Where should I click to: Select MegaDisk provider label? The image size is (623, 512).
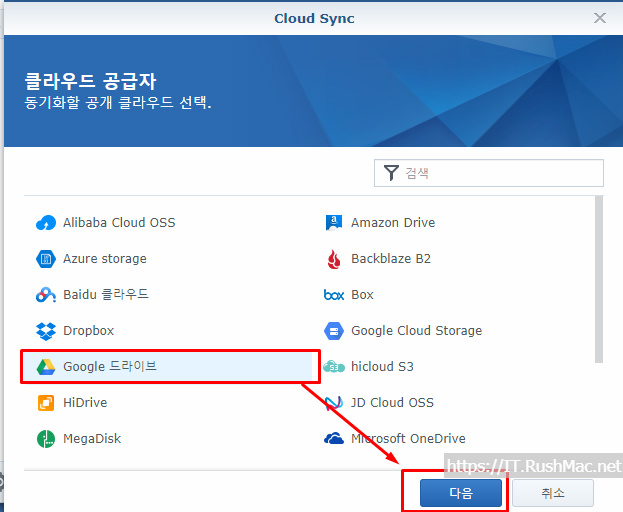click(92, 439)
